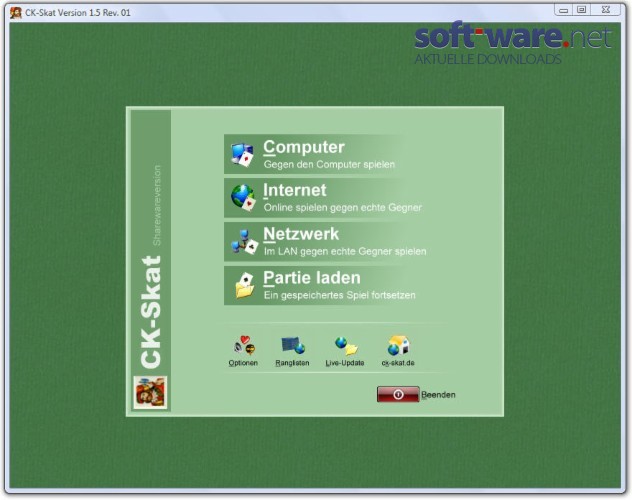The height and width of the screenshot is (500, 632).
Task: Click 'Ein gespeichertes Spiel fortsetzen' text
Action: [339, 295]
